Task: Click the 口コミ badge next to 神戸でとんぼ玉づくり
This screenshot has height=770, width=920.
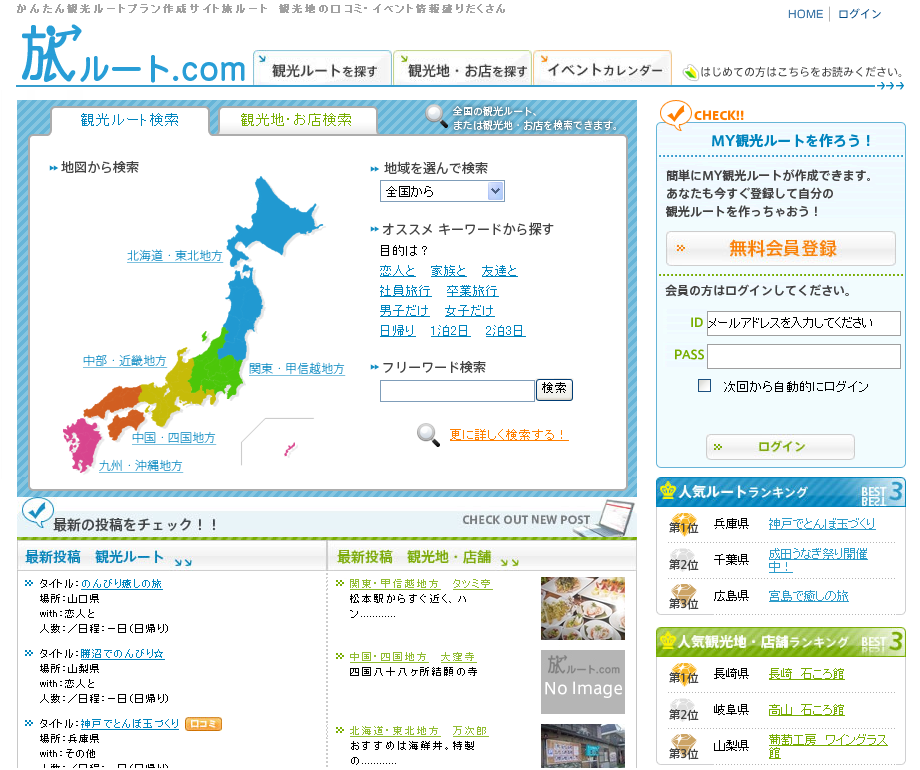Action: pos(203,724)
